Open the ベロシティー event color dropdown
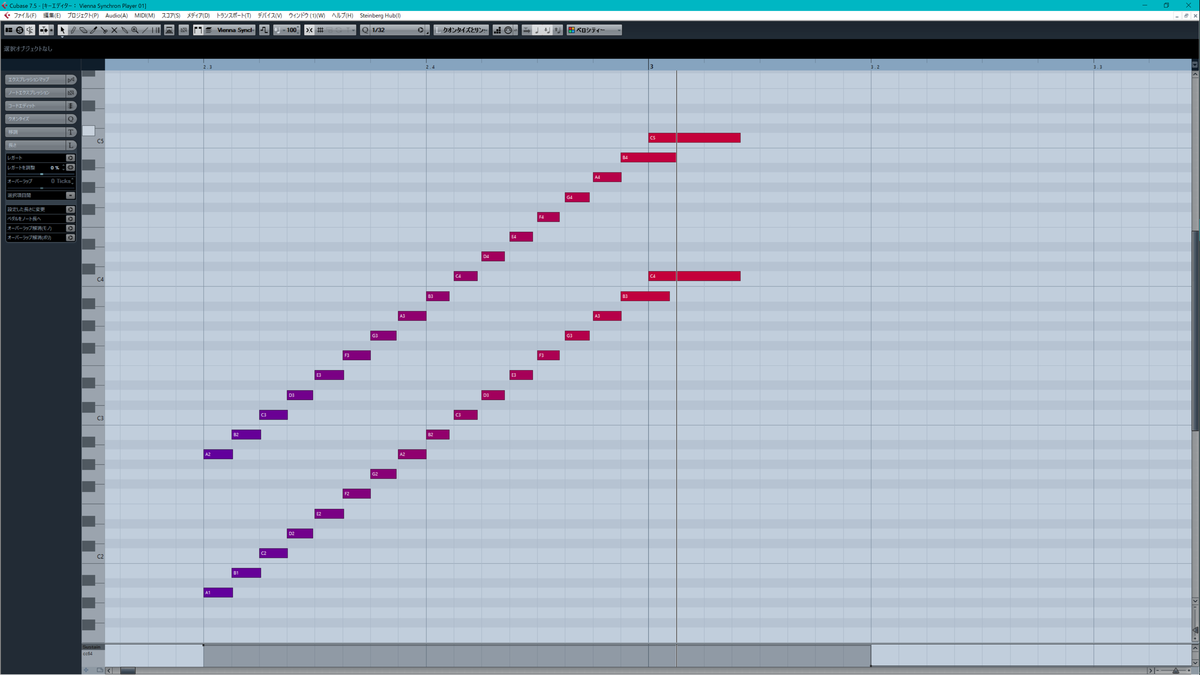Screen dimensions: 1200x675 pos(594,30)
